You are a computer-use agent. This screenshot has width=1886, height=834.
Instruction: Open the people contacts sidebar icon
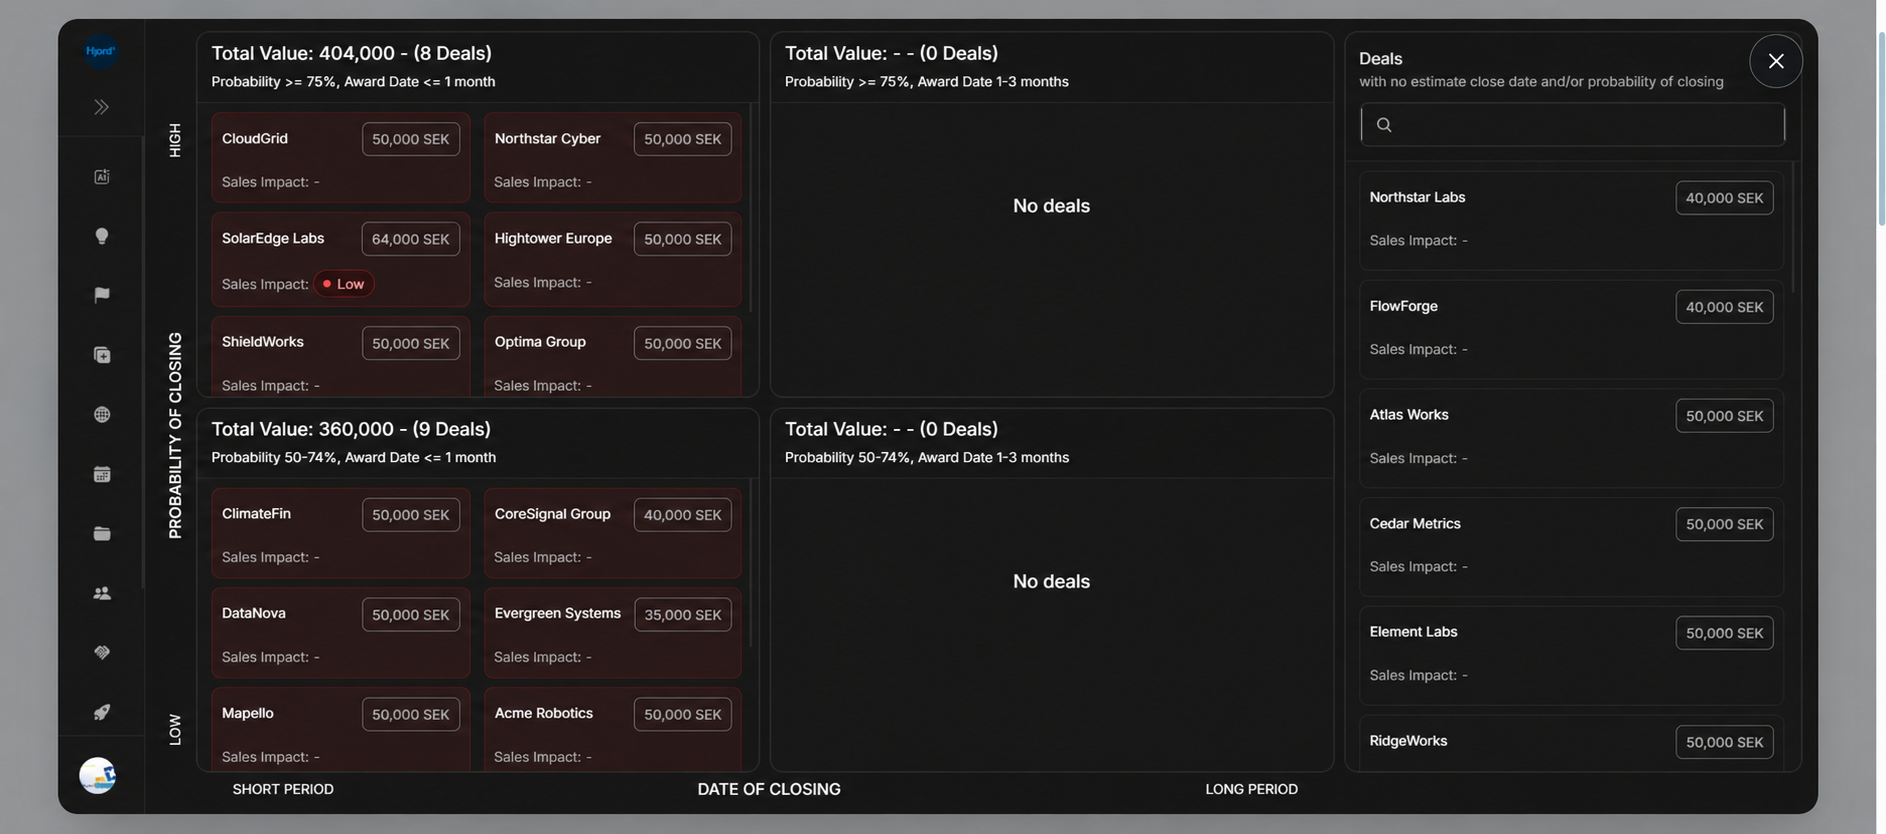click(102, 593)
